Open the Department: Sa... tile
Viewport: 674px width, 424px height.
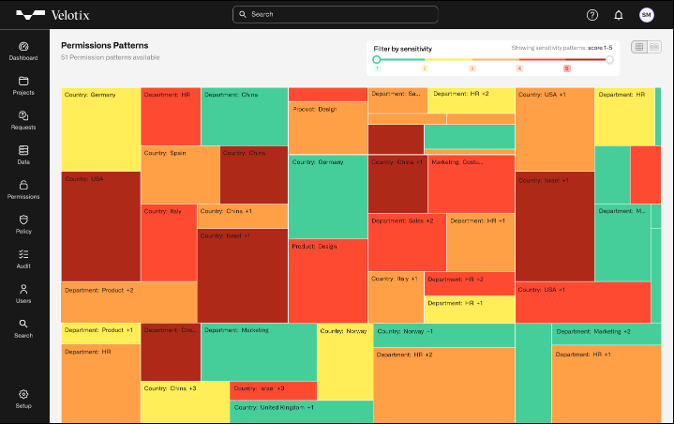(398, 100)
